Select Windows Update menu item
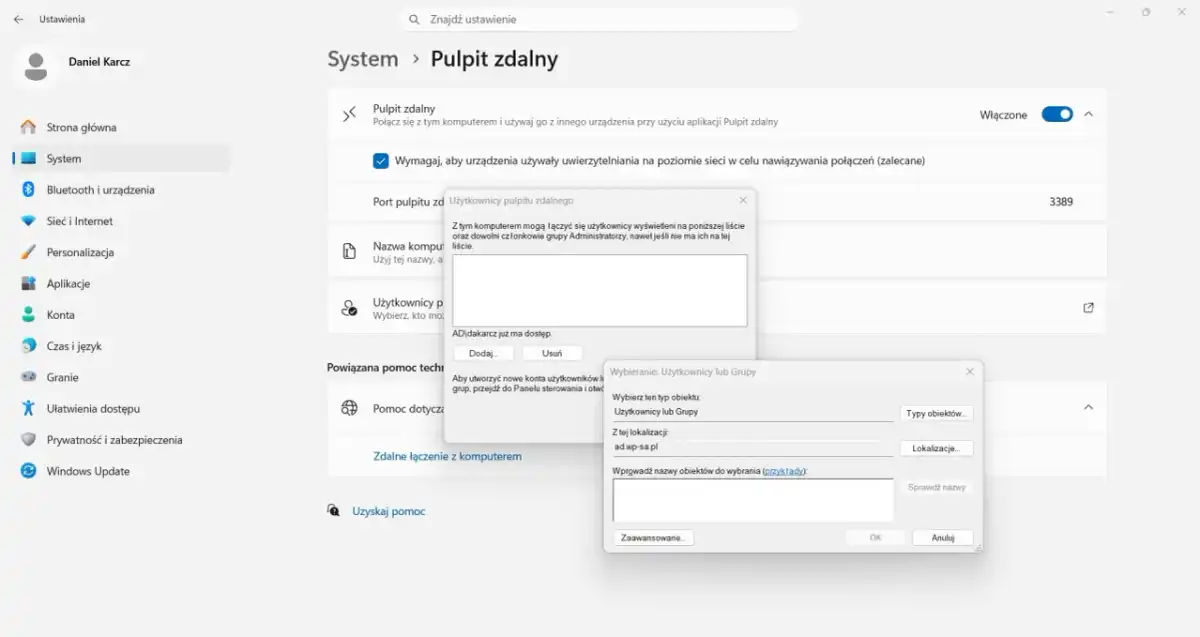This screenshot has height=637, width=1200. (x=120, y=471)
